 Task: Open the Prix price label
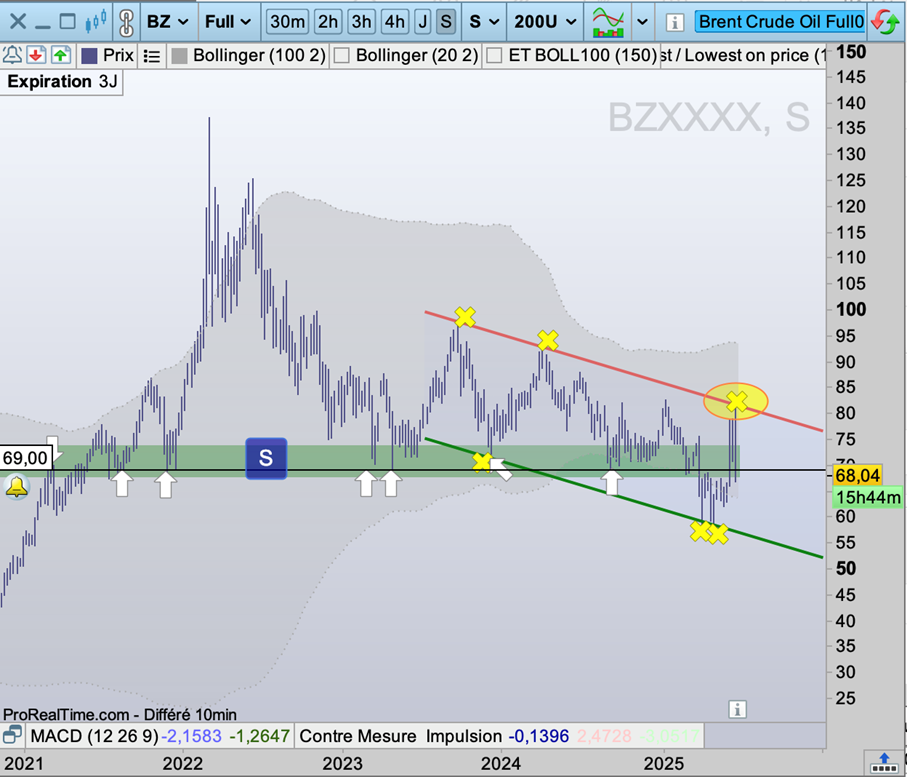click(119, 56)
